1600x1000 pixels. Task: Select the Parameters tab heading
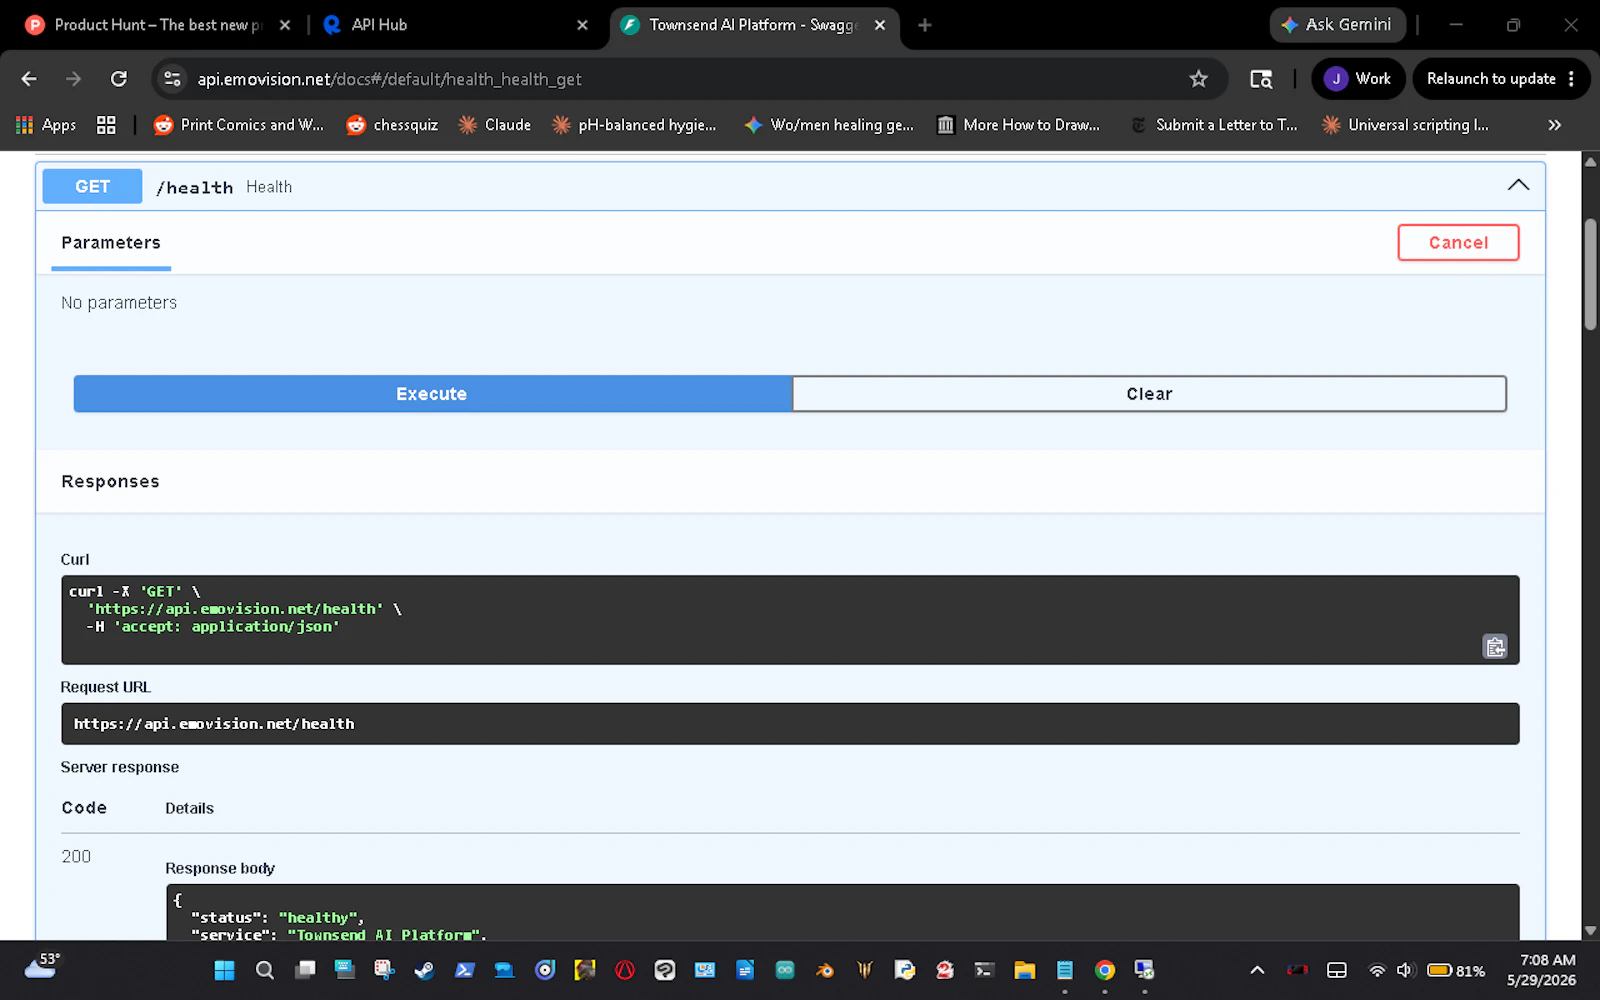click(111, 243)
